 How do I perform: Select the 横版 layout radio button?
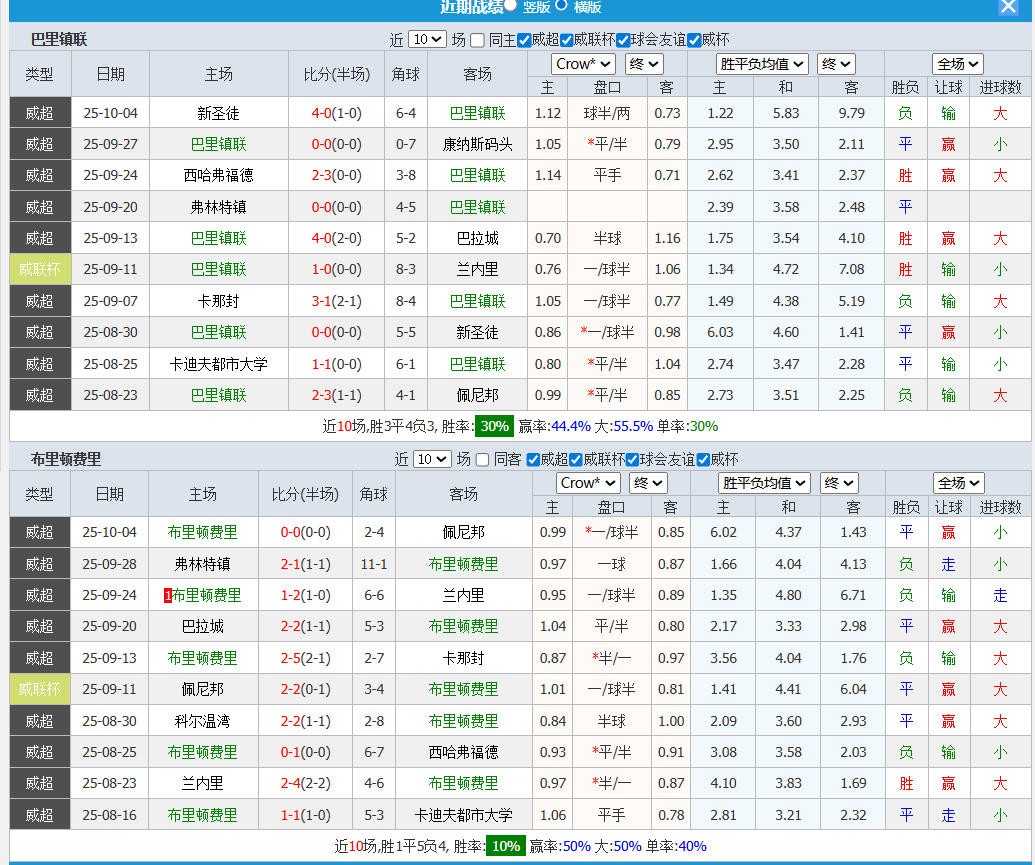click(x=561, y=5)
